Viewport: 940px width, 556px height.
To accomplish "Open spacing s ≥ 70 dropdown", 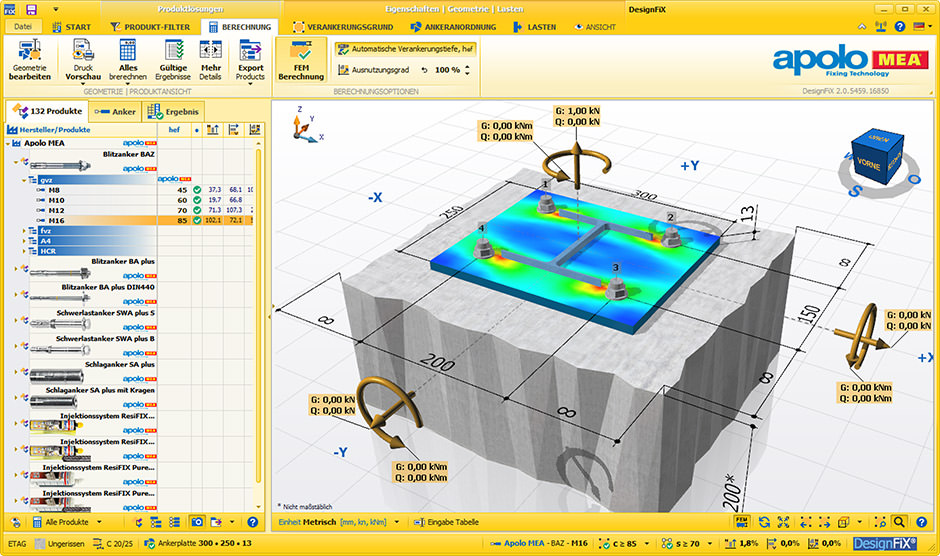I will 711,543.
